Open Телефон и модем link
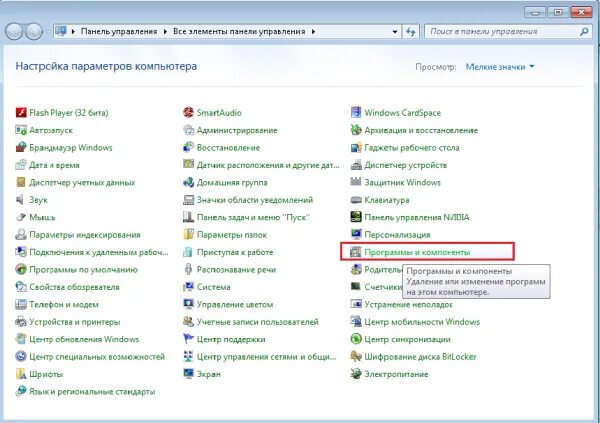This screenshot has height=423, width=600. coord(64,304)
